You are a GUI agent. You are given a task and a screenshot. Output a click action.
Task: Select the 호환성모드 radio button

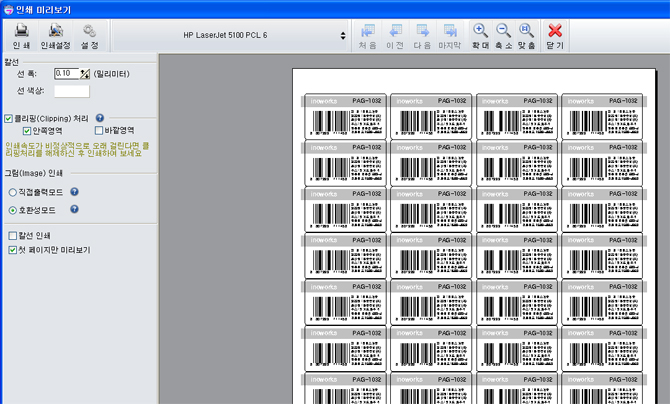tap(13, 210)
